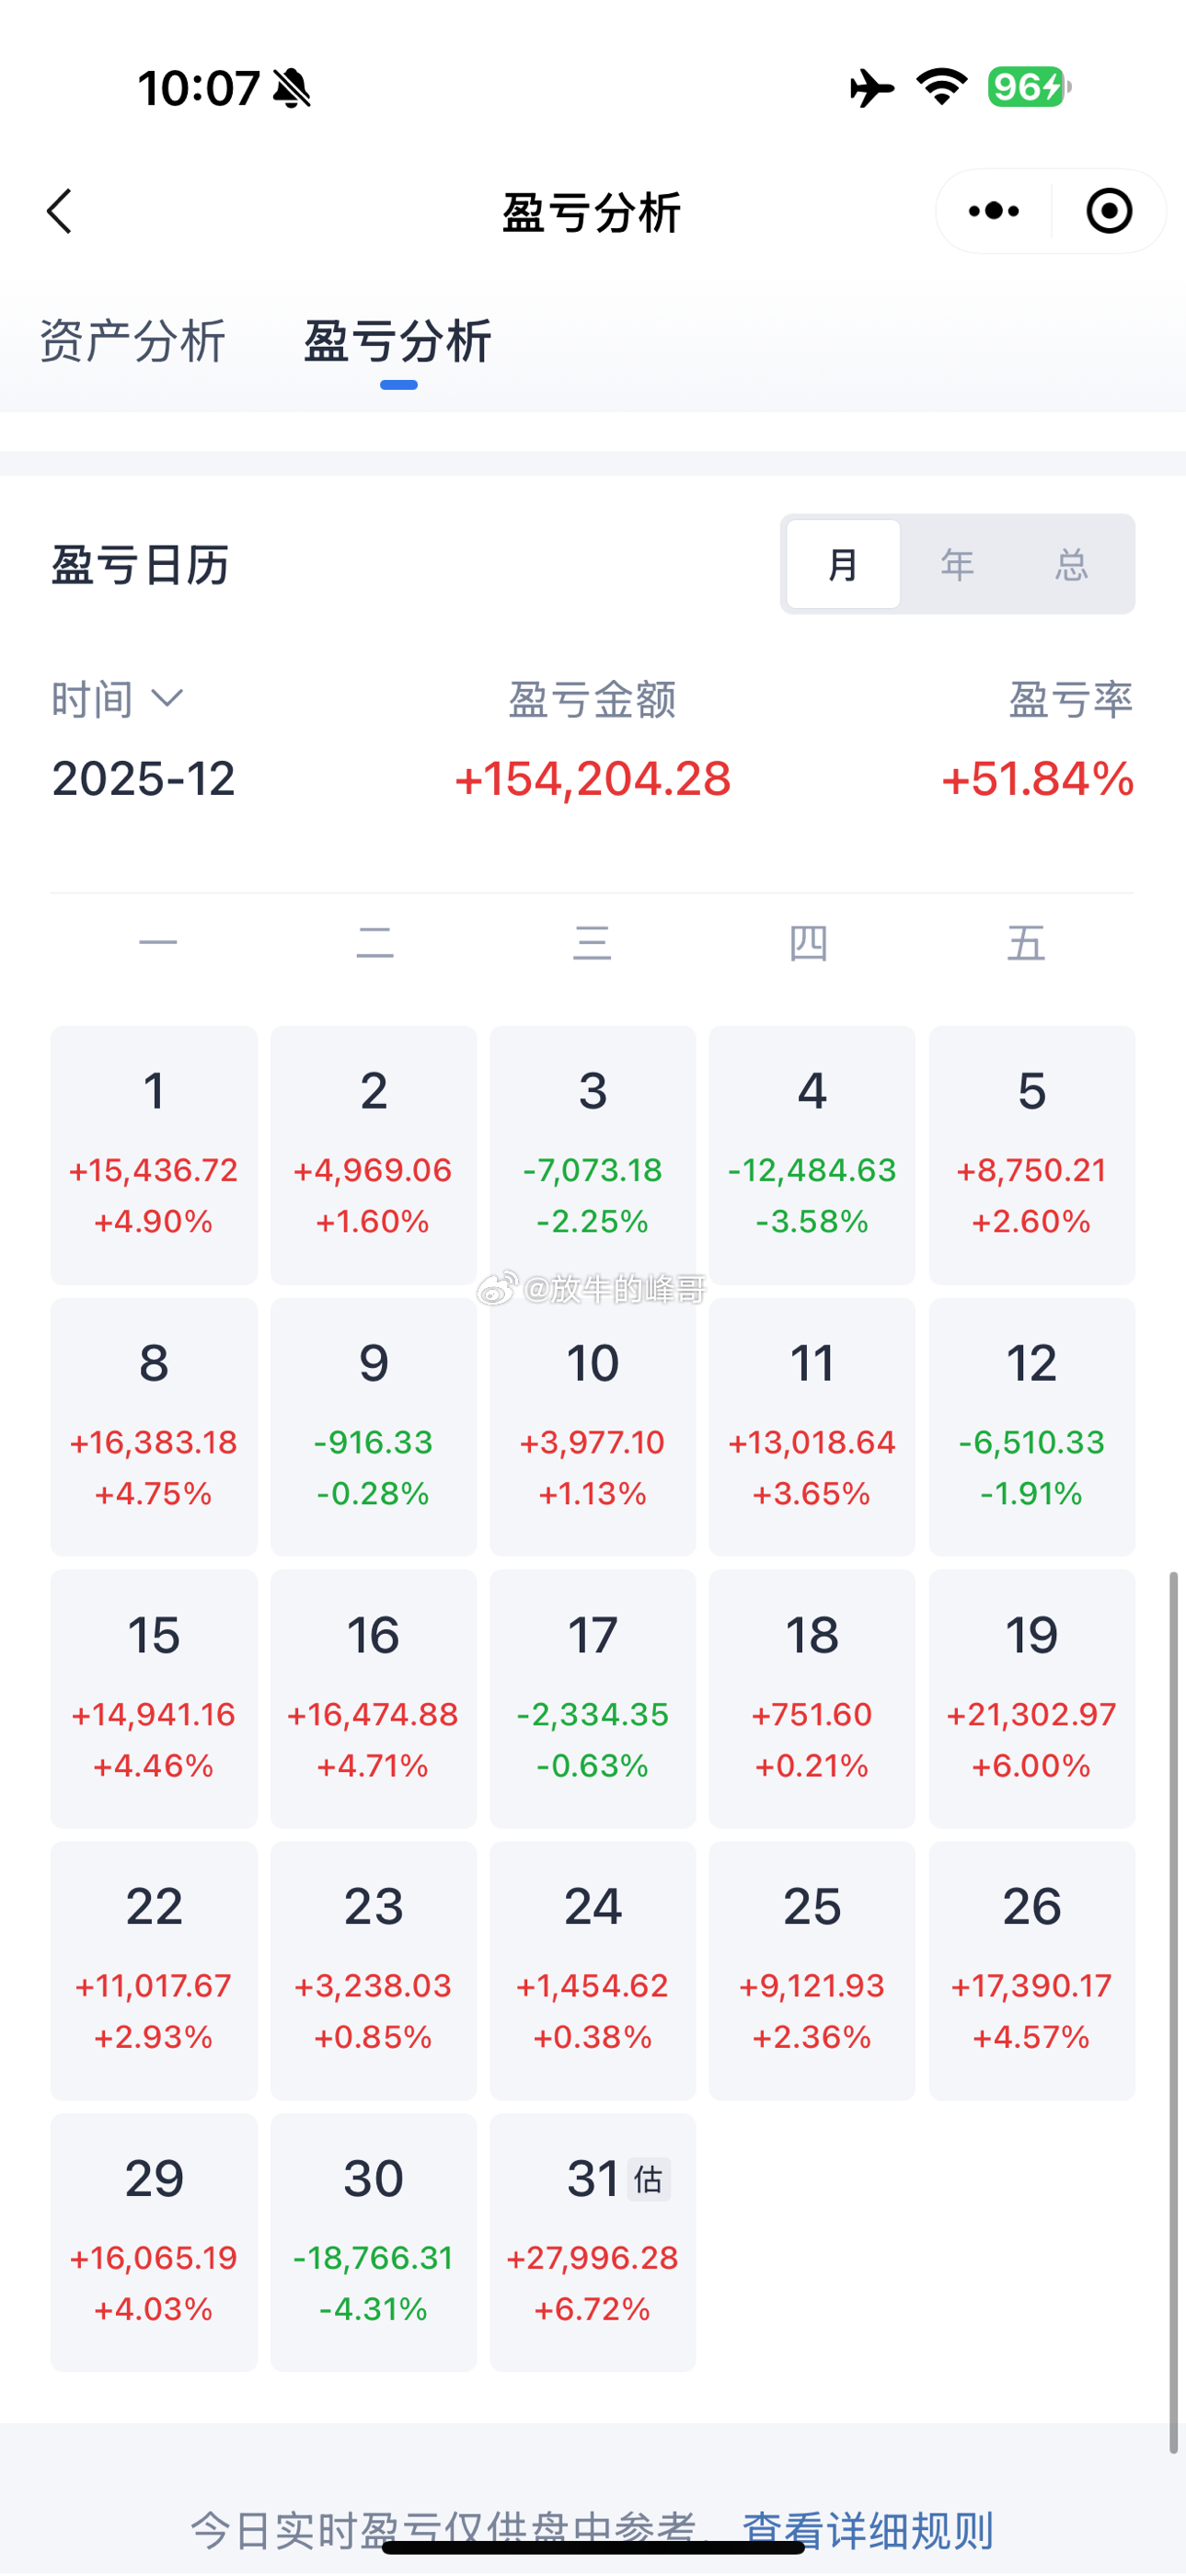Tap the battery indicator icon

(x=1029, y=87)
